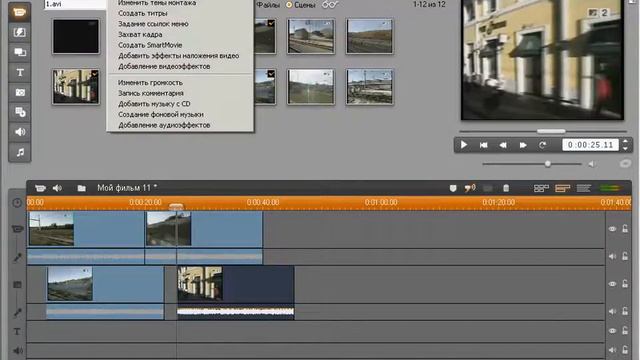Click the preview volume slider knob

548,164
